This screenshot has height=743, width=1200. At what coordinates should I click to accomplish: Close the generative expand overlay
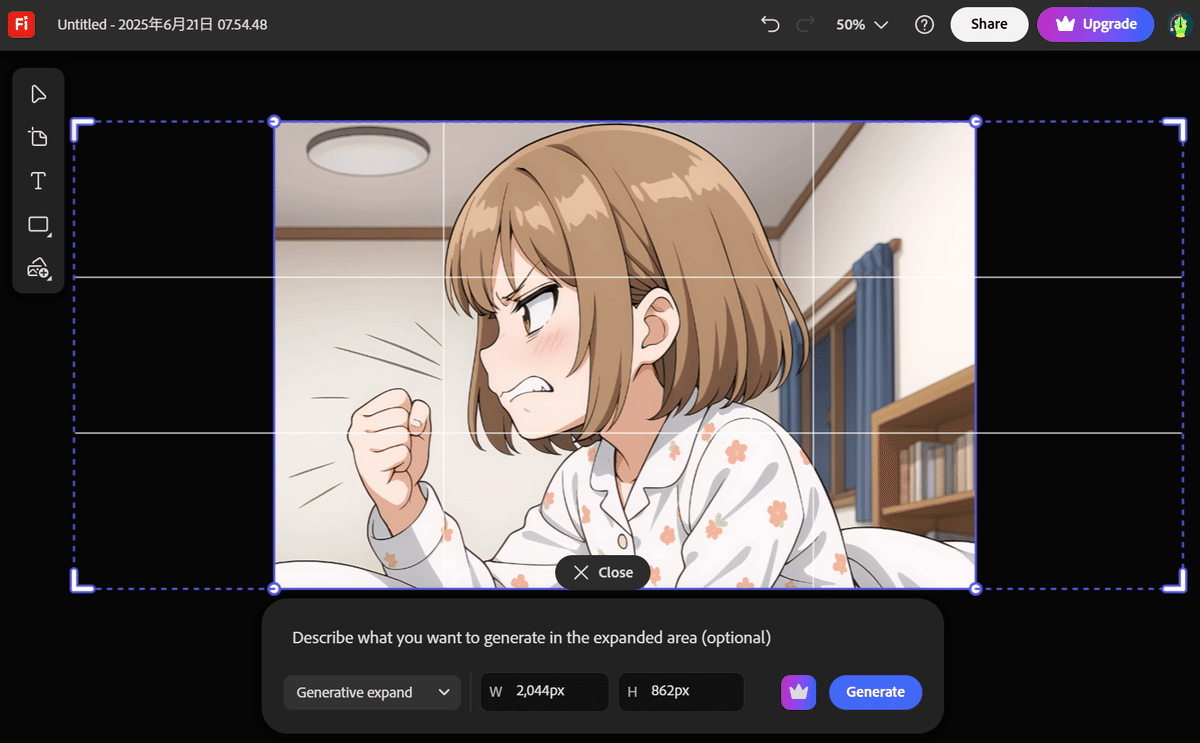602,572
